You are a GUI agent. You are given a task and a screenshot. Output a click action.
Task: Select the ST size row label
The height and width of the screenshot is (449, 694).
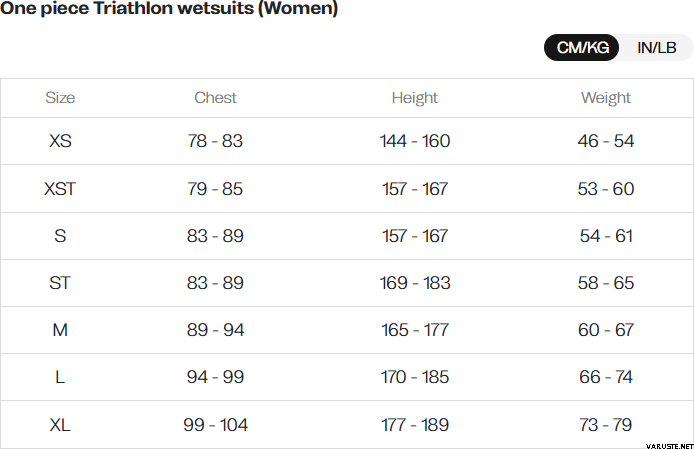tap(60, 283)
